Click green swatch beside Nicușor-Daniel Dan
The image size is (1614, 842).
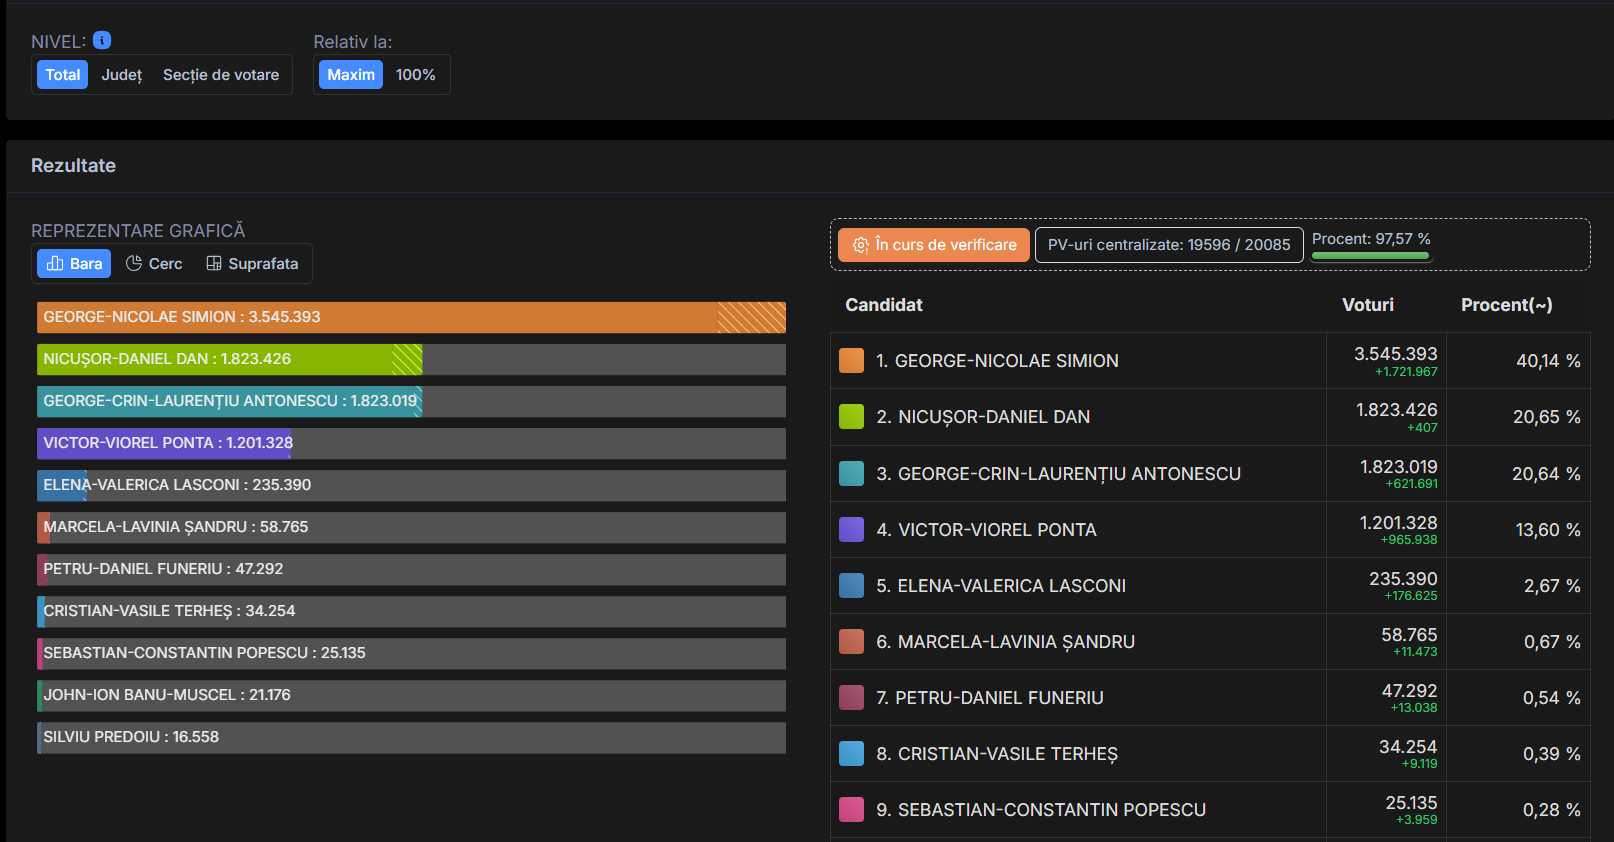(x=851, y=417)
